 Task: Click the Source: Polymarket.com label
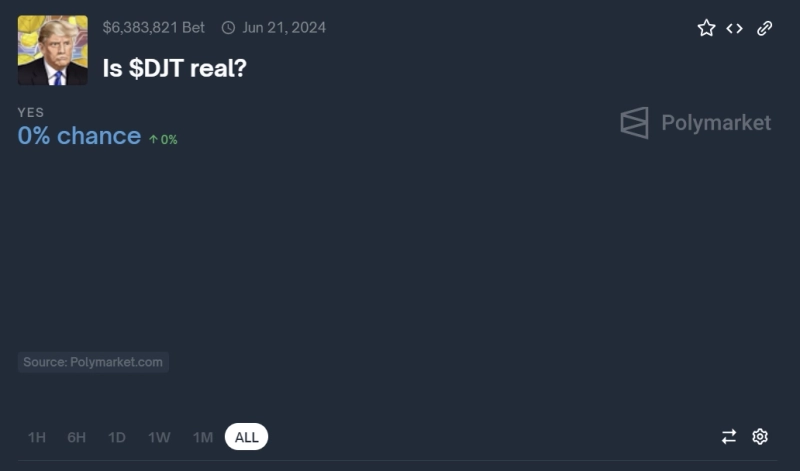(x=93, y=362)
